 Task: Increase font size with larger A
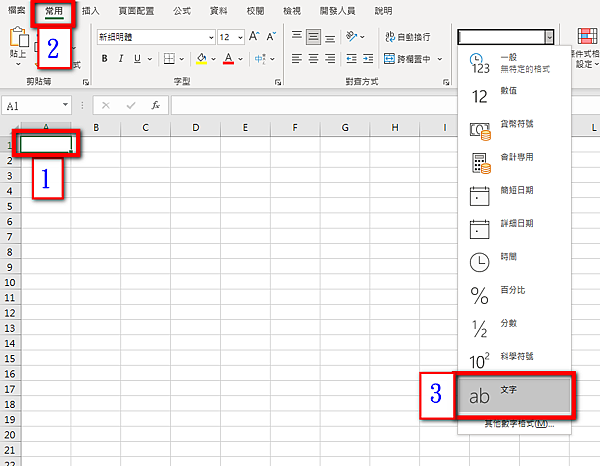tap(254, 37)
